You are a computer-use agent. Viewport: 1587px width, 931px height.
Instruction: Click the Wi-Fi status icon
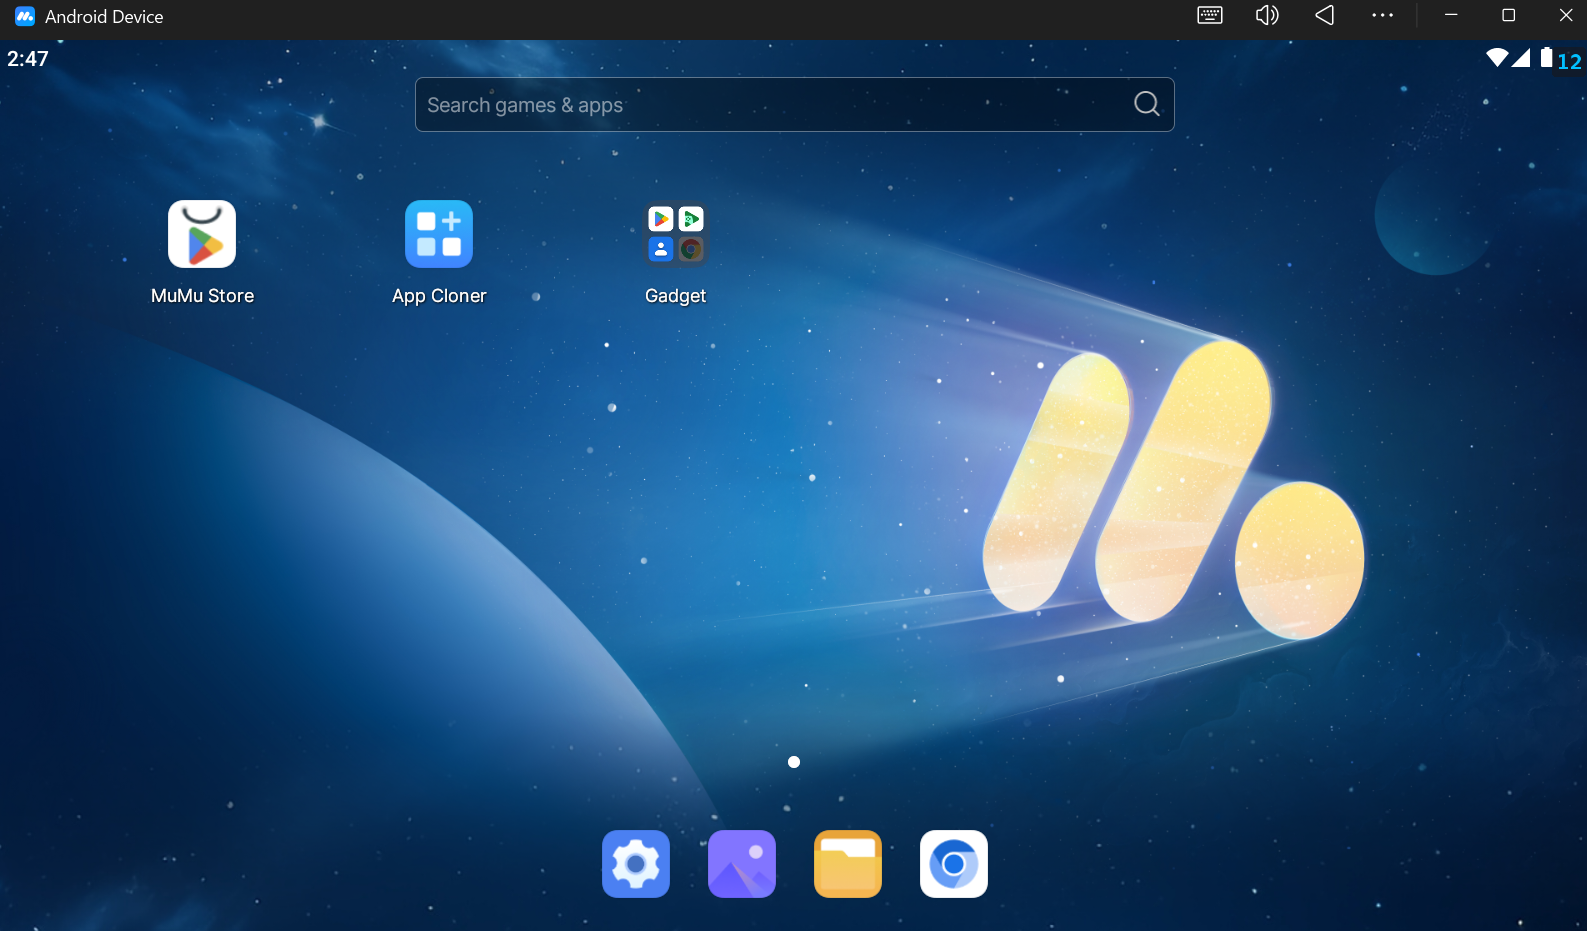pyautogui.click(x=1496, y=58)
